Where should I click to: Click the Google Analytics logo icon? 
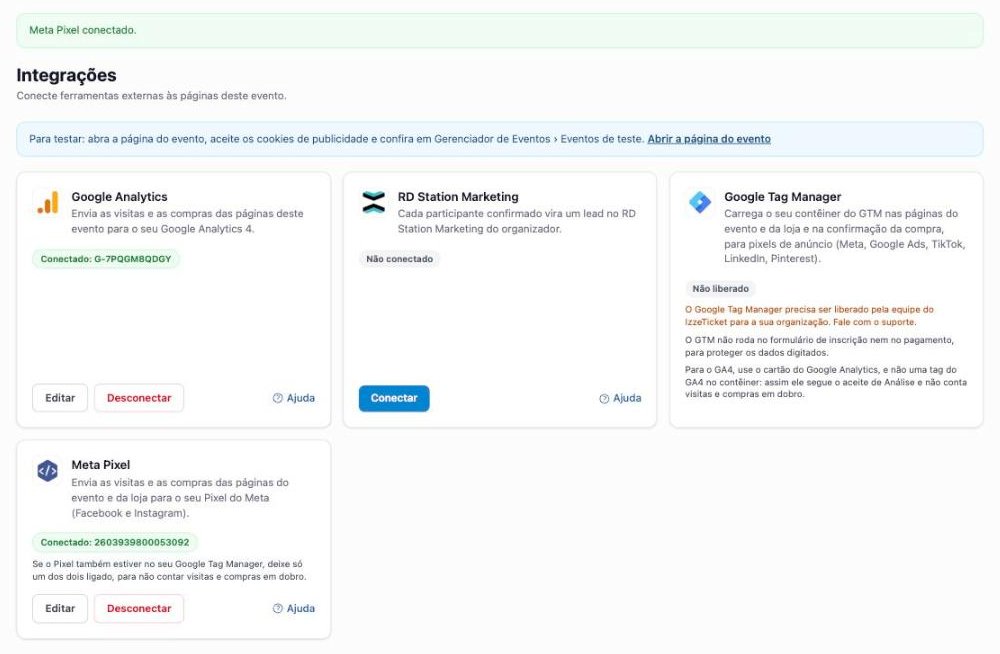48,202
